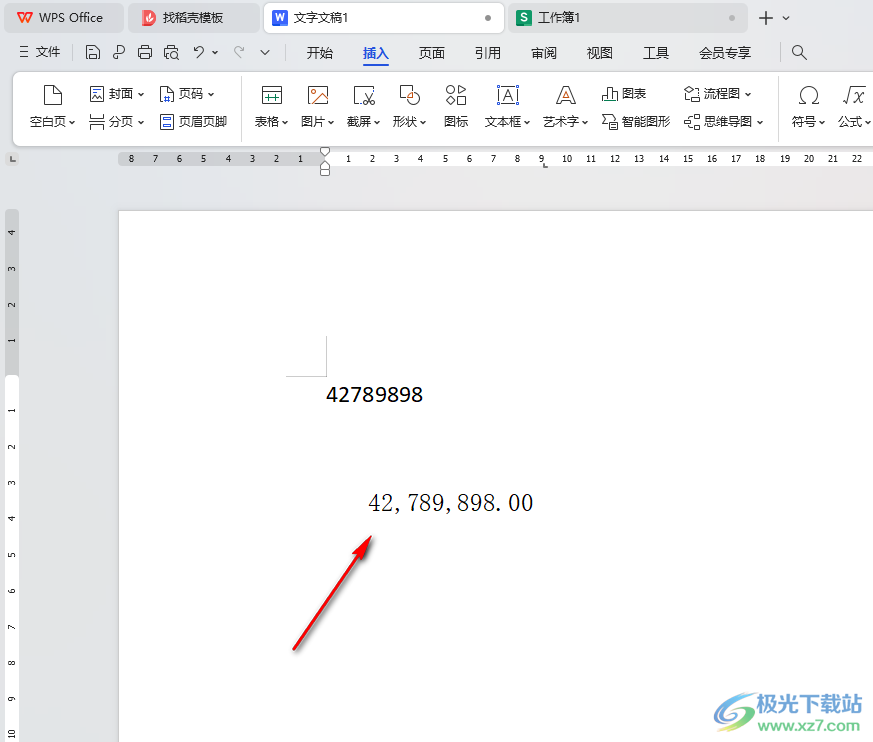873x742 pixels.
Task: Open the 截屏 screenshot tool
Action: pyautogui.click(x=362, y=95)
